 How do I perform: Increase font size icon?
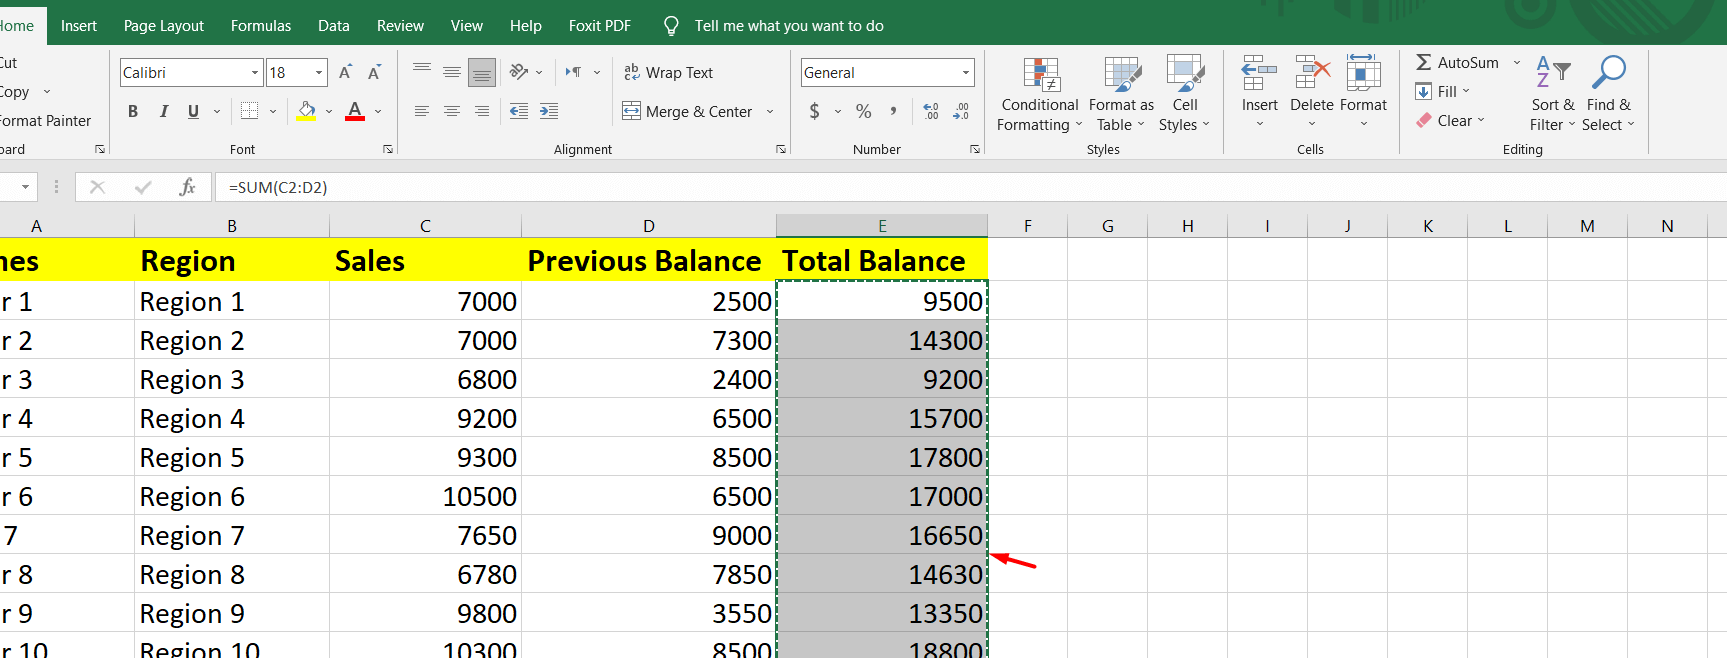coord(345,72)
